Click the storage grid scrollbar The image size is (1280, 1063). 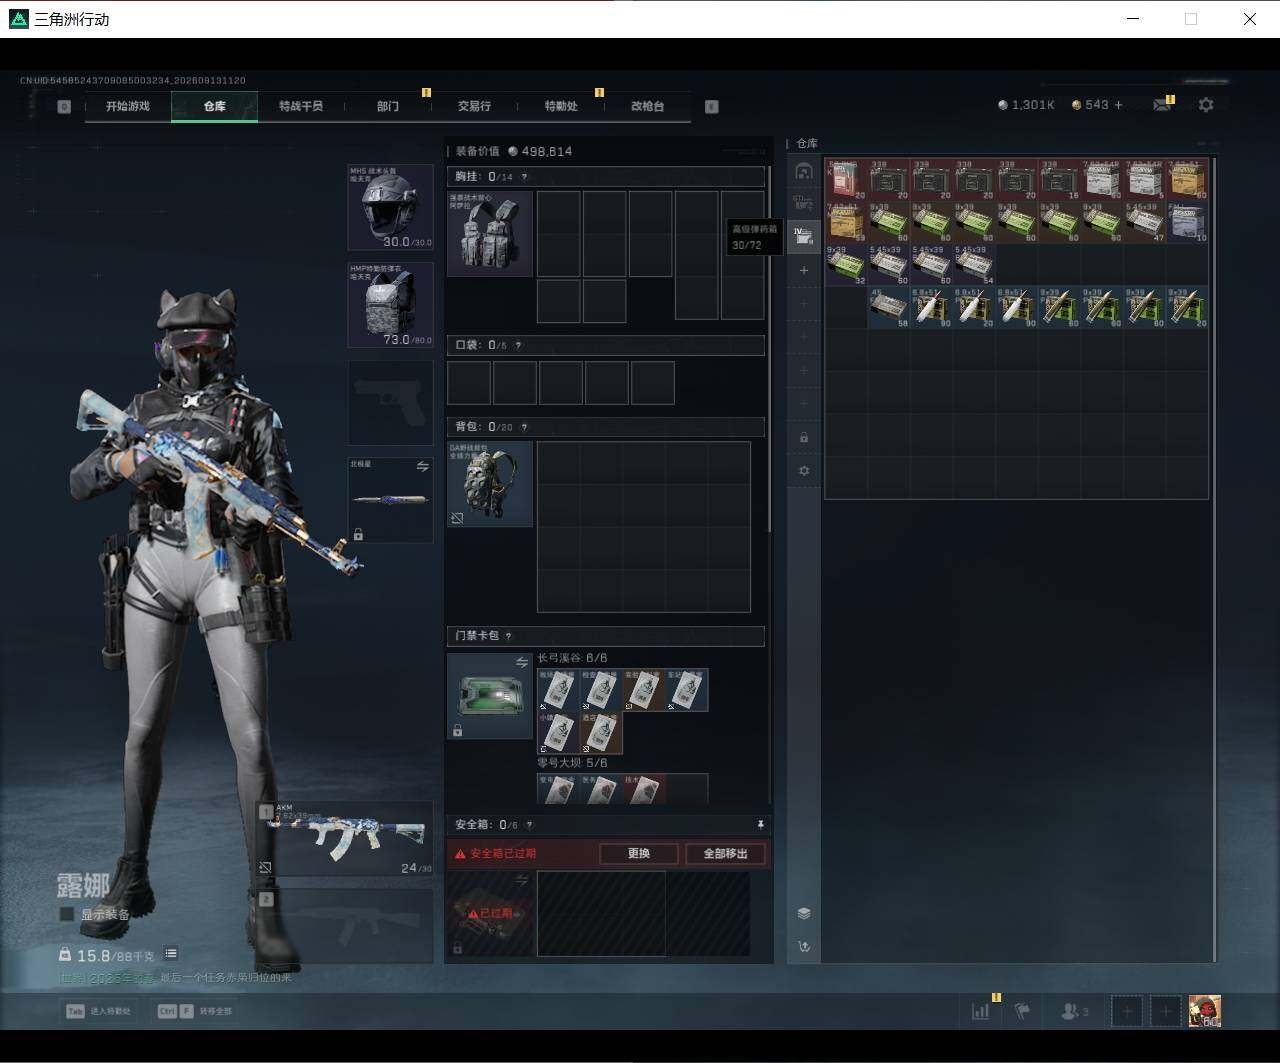tap(1215, 560)
